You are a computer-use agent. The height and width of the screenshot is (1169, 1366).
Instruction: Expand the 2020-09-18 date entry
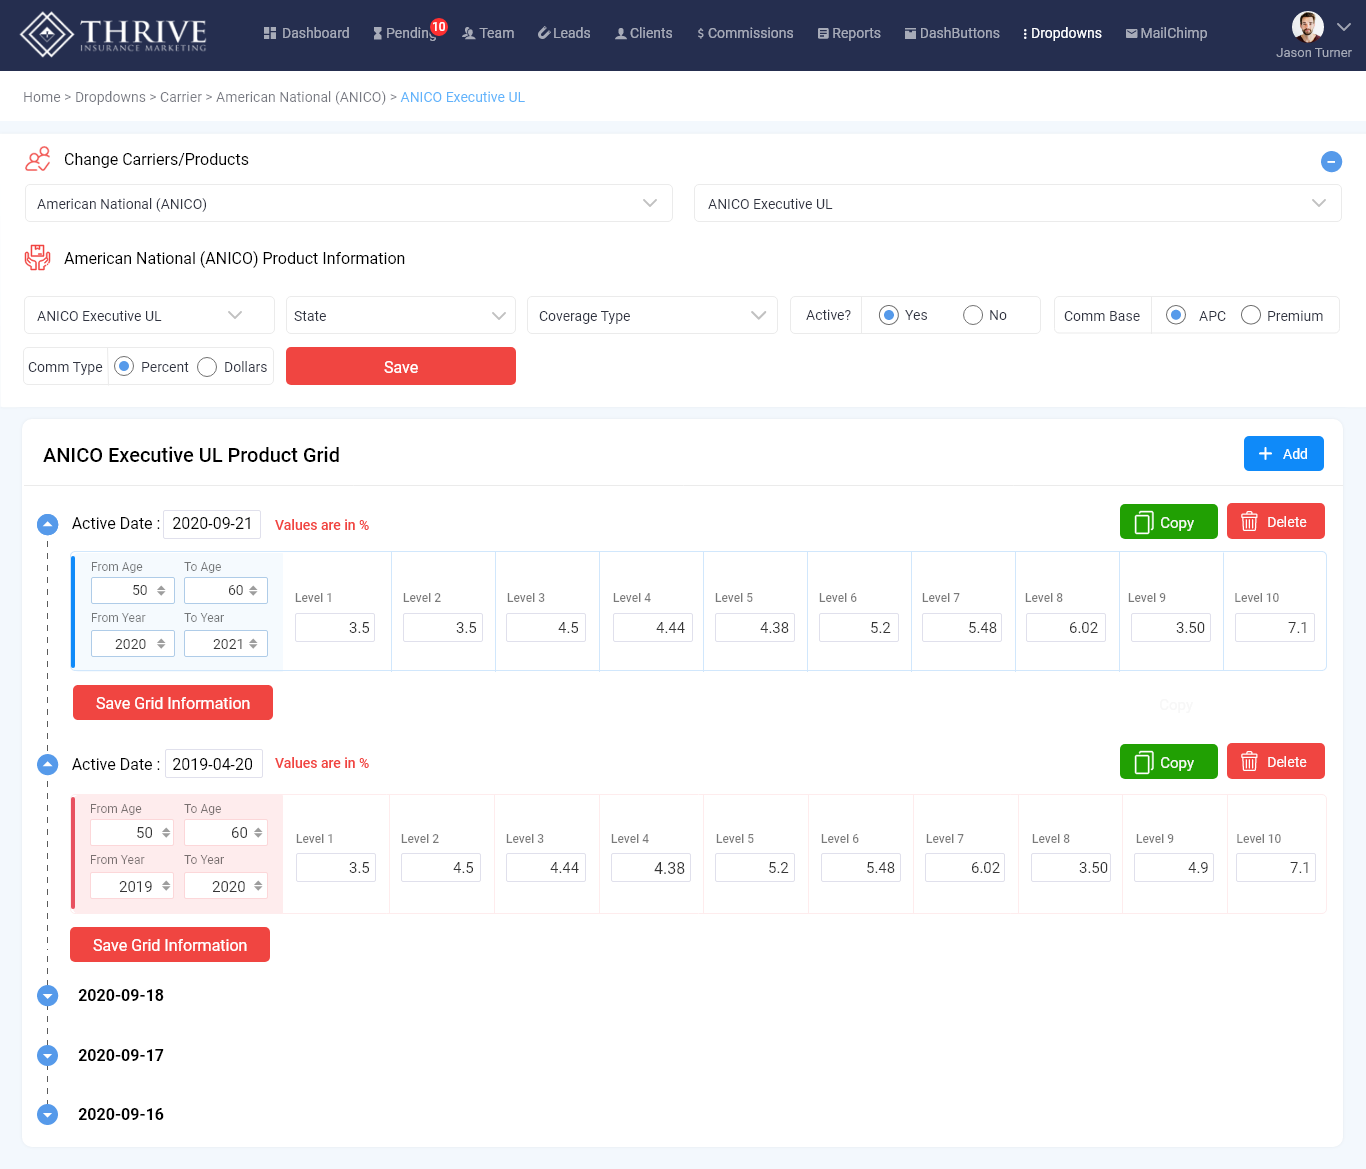click(47, 995)
